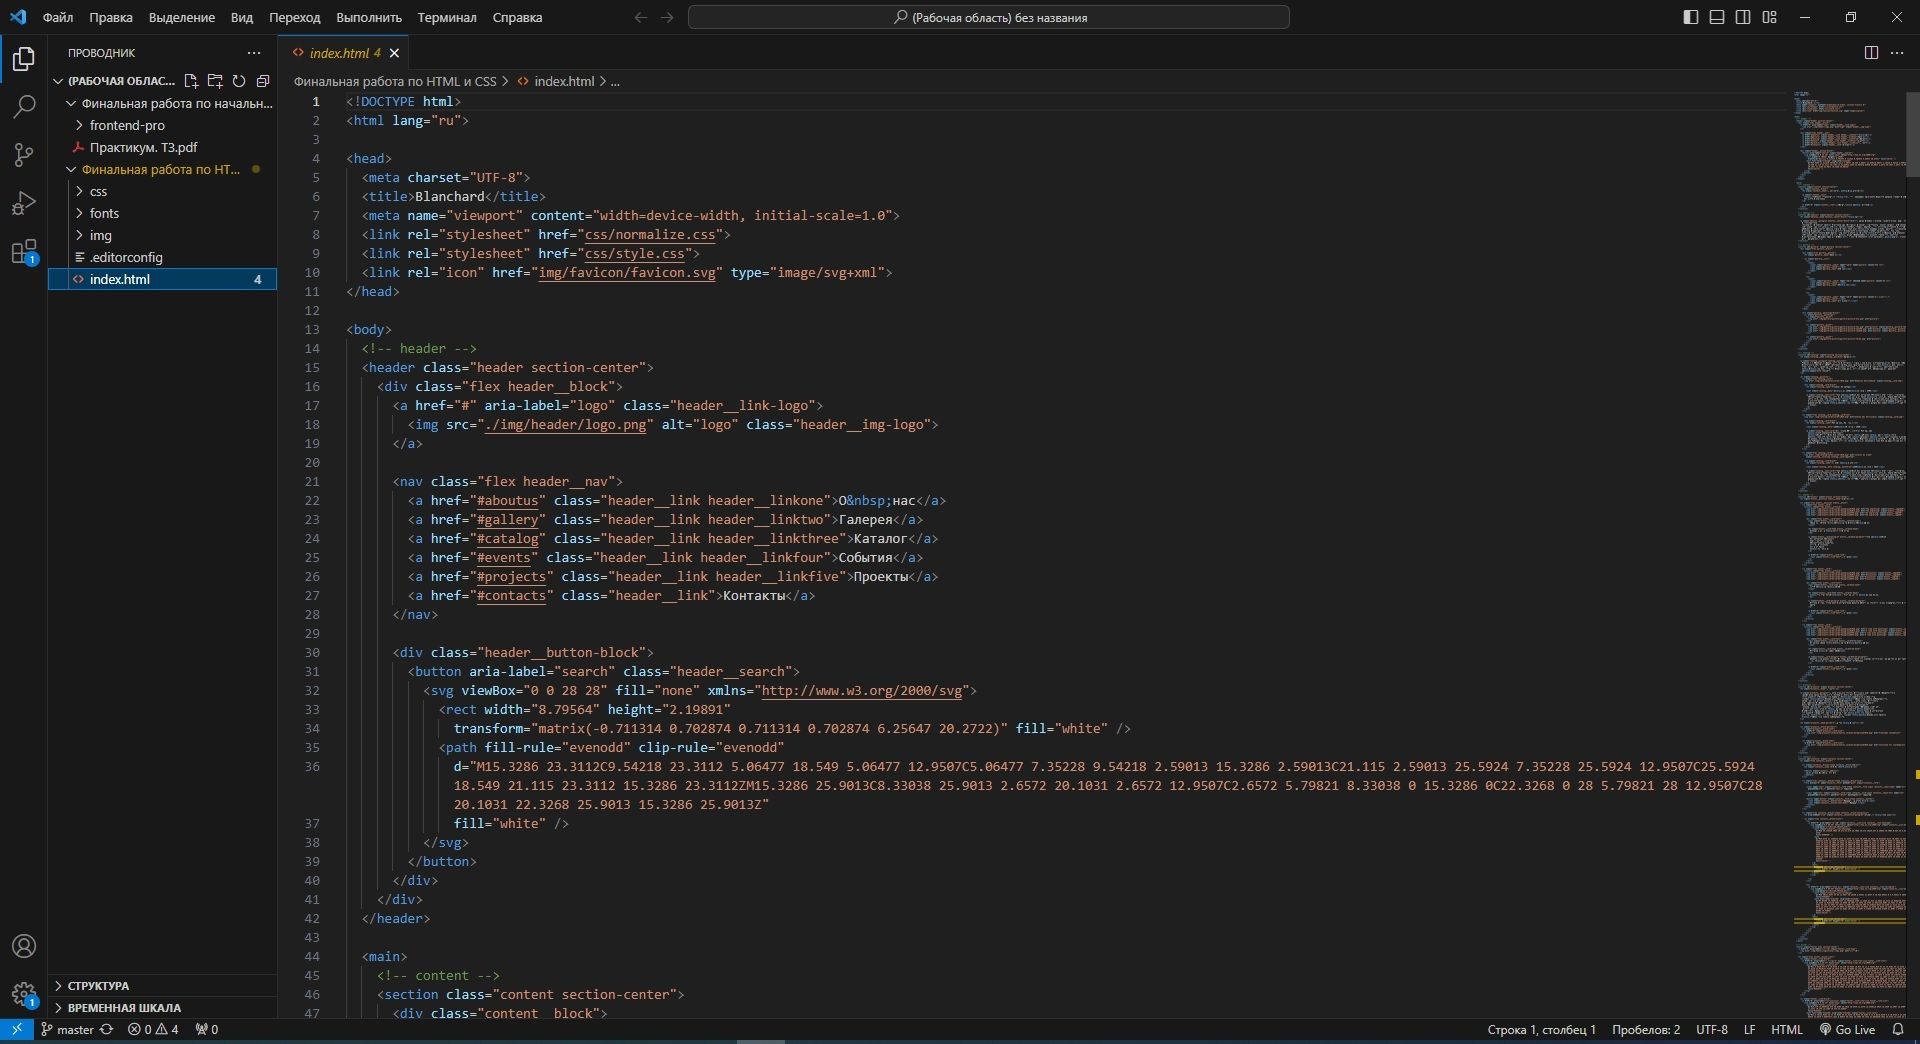
Task: Open the Правка menu
Action: tap(110, 17)
